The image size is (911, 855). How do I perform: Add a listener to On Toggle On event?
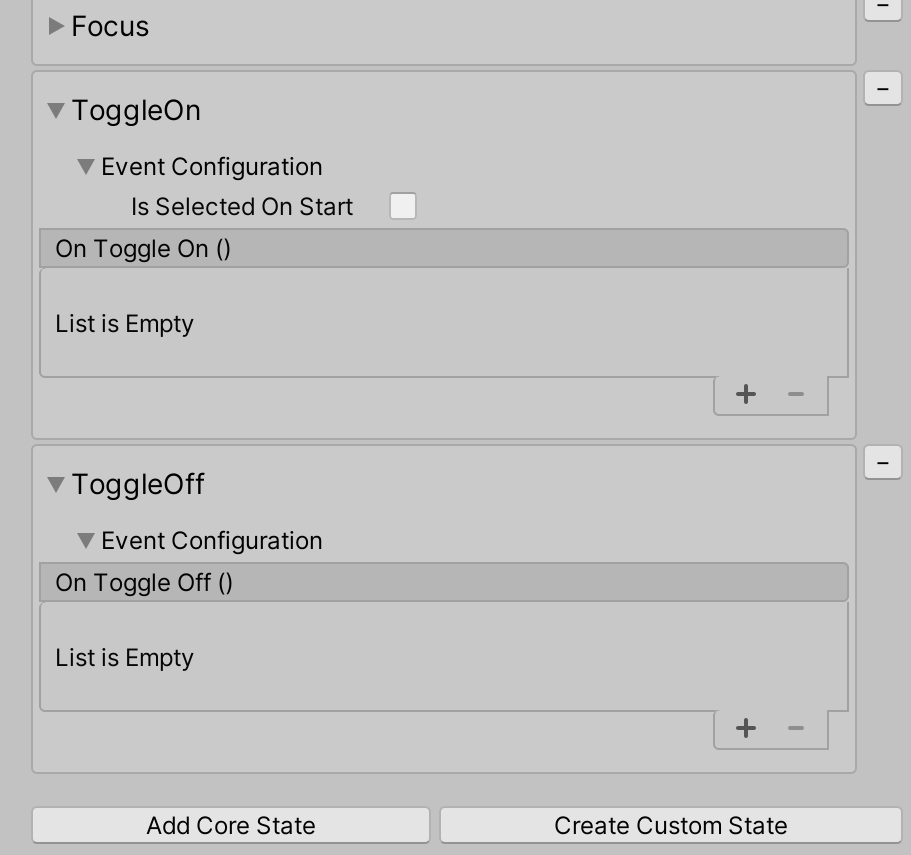coord(745,394)
